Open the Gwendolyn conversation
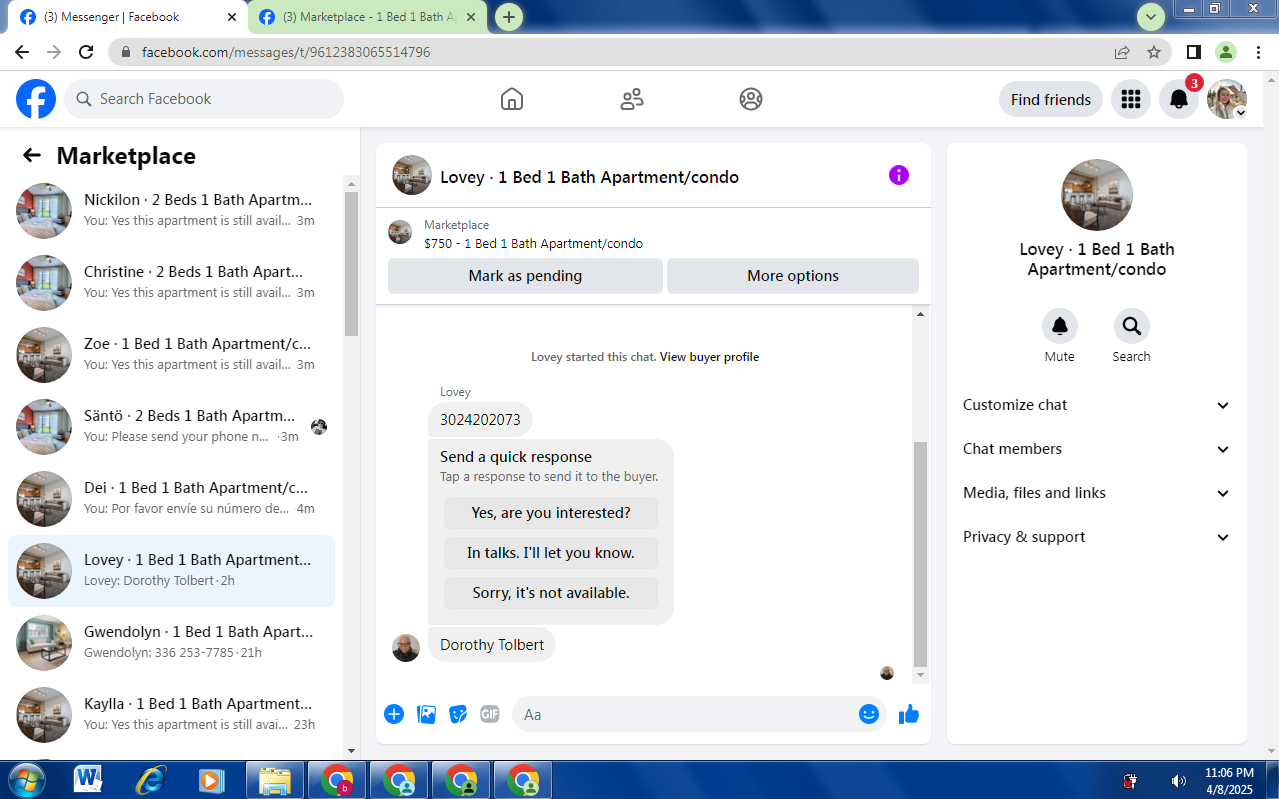This screenshot has width=1279, height=799. point(172,642)
